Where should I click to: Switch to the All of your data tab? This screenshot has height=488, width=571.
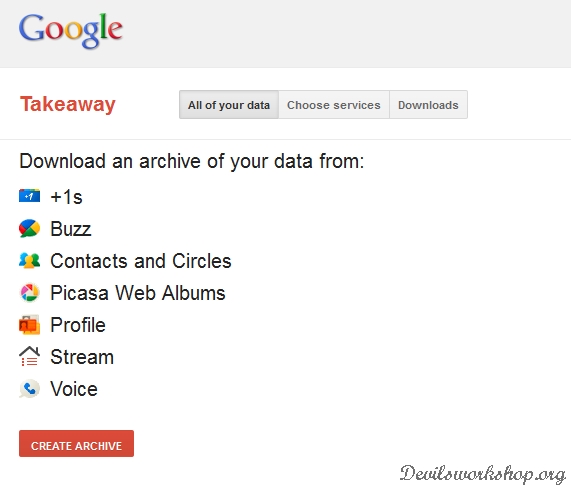(229, 105)
